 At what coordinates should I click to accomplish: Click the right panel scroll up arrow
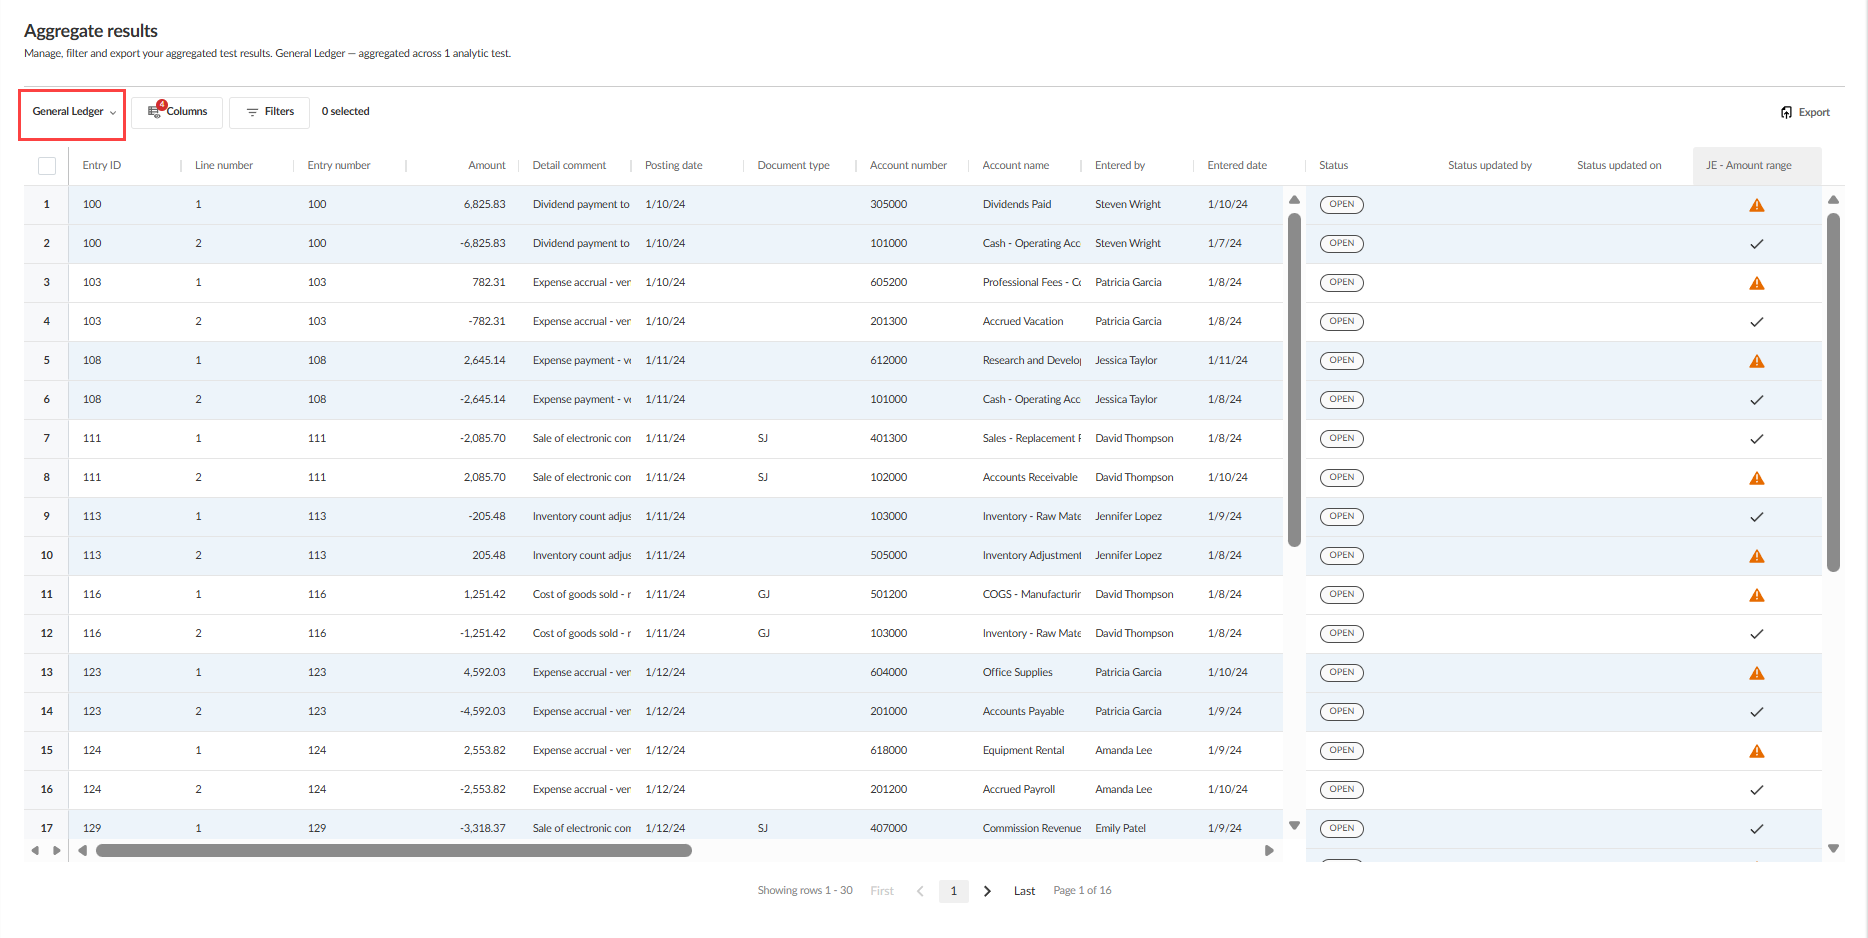(x=1833, y=199)
